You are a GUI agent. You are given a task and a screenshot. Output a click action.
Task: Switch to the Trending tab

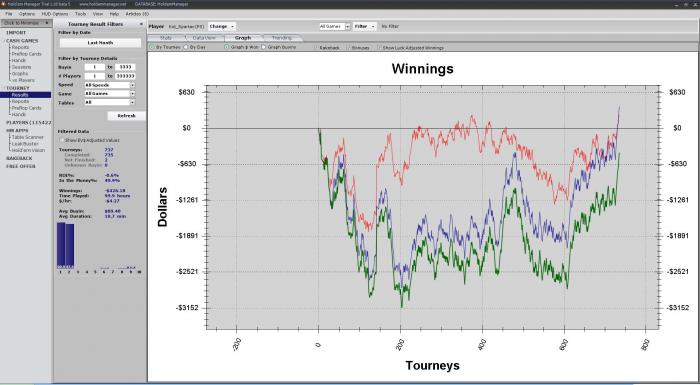pyautogui.click(x=282, y=38)
